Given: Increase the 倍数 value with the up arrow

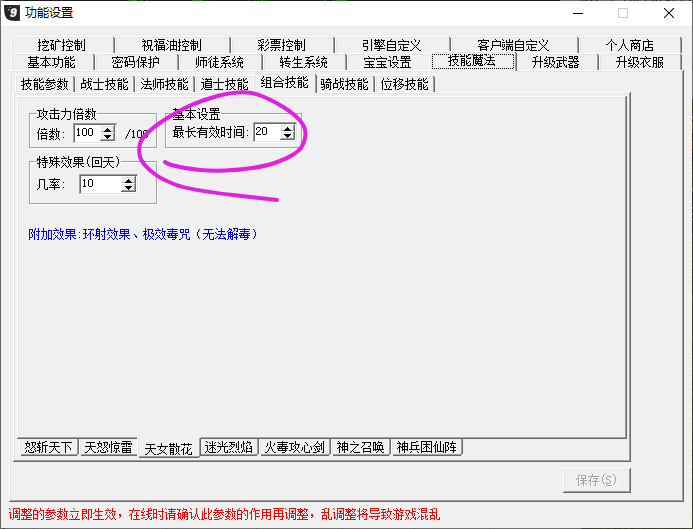Looking at the screenshot, I should click(108, 129).
